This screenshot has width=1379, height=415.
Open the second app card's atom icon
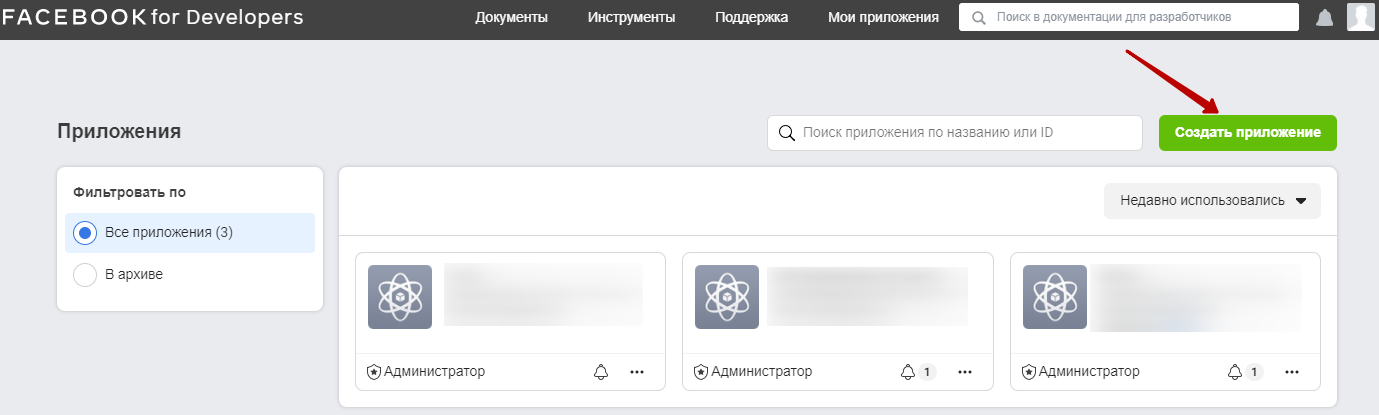727,297
